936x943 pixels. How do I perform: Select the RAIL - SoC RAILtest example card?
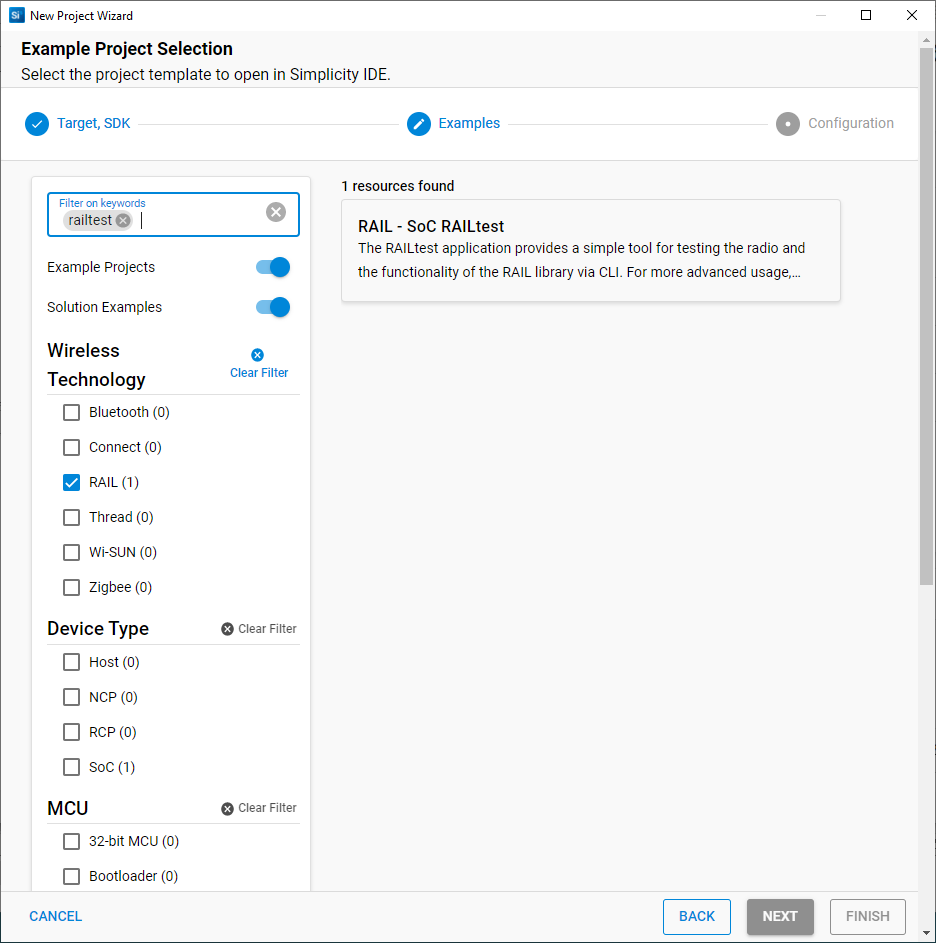pos(590,250)
